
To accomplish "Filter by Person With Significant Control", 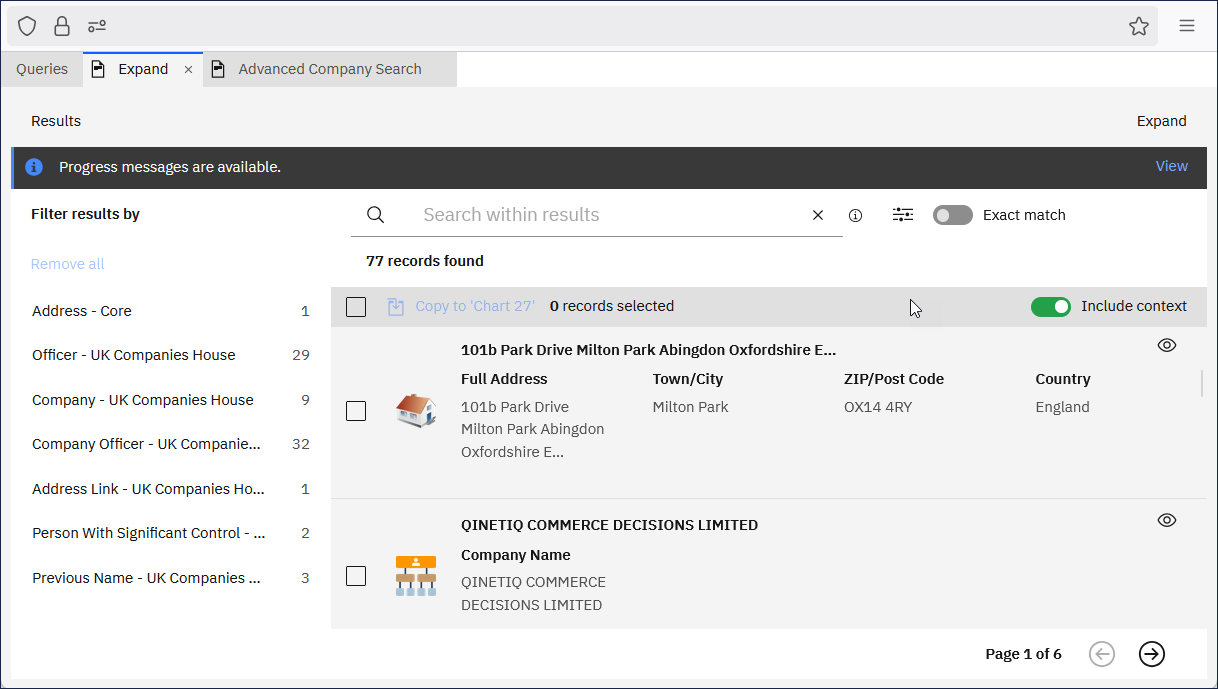I will (171, 533).
